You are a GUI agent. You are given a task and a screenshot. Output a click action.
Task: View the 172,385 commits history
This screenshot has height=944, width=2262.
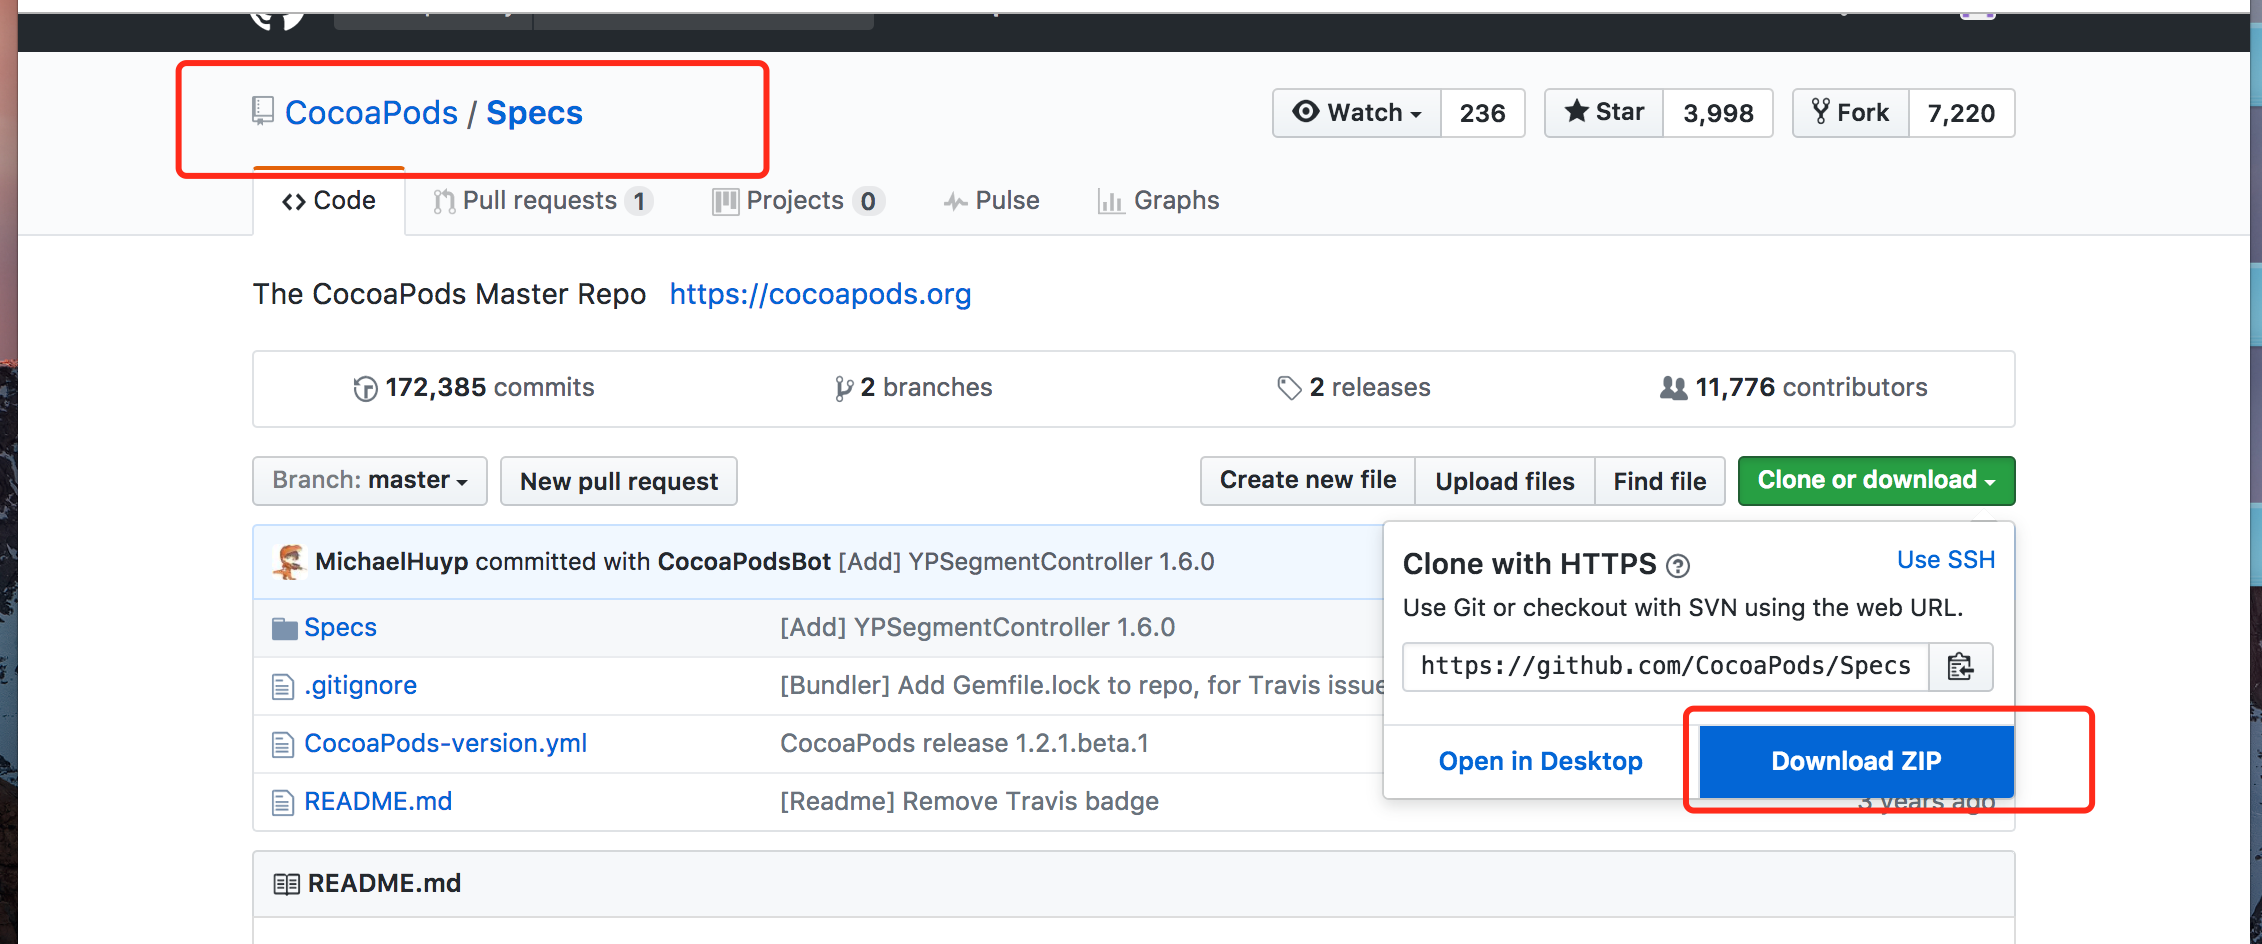coord(474,388)
